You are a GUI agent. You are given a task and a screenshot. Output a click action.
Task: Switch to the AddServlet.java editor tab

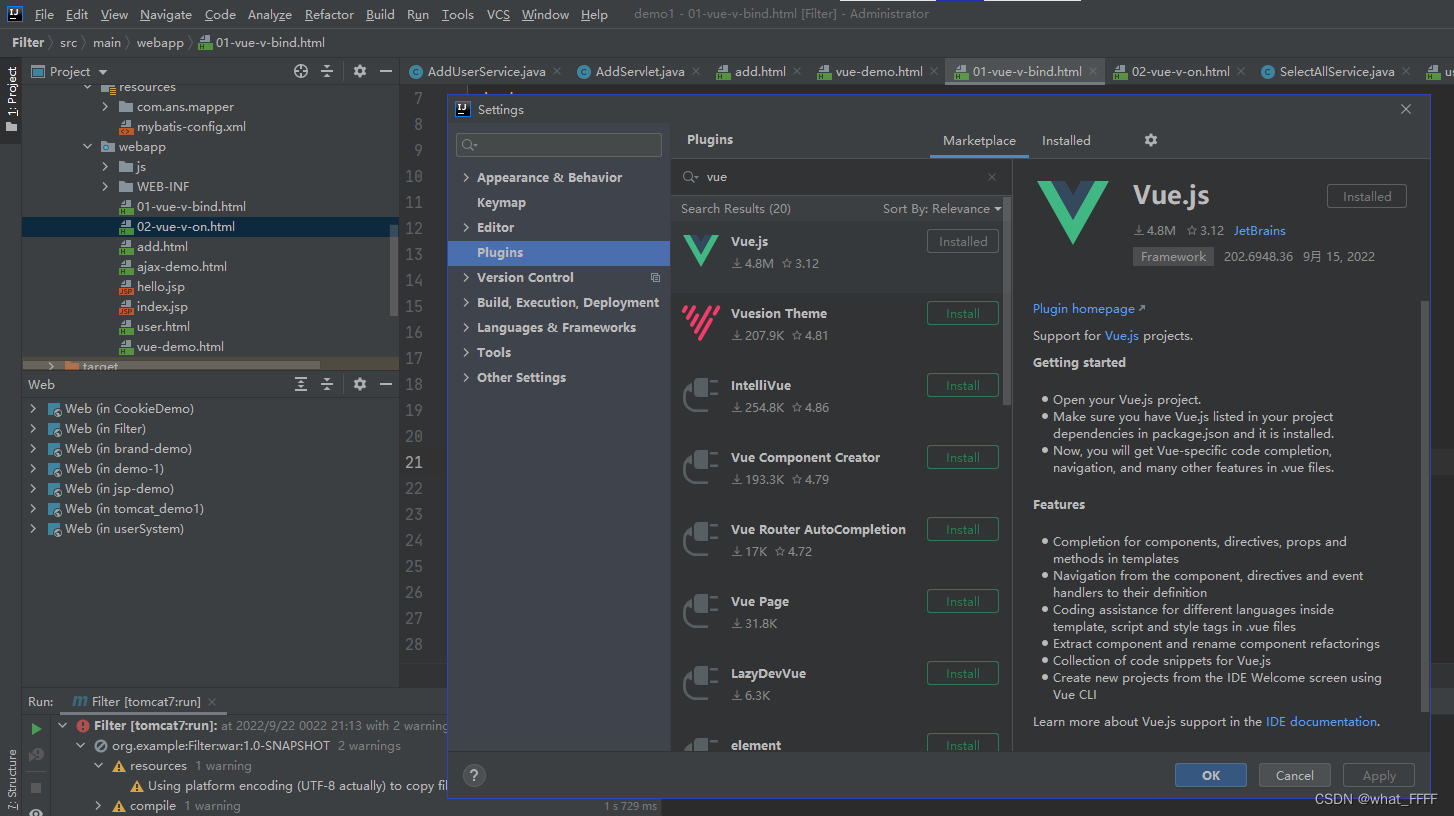[x=640, y=72]
